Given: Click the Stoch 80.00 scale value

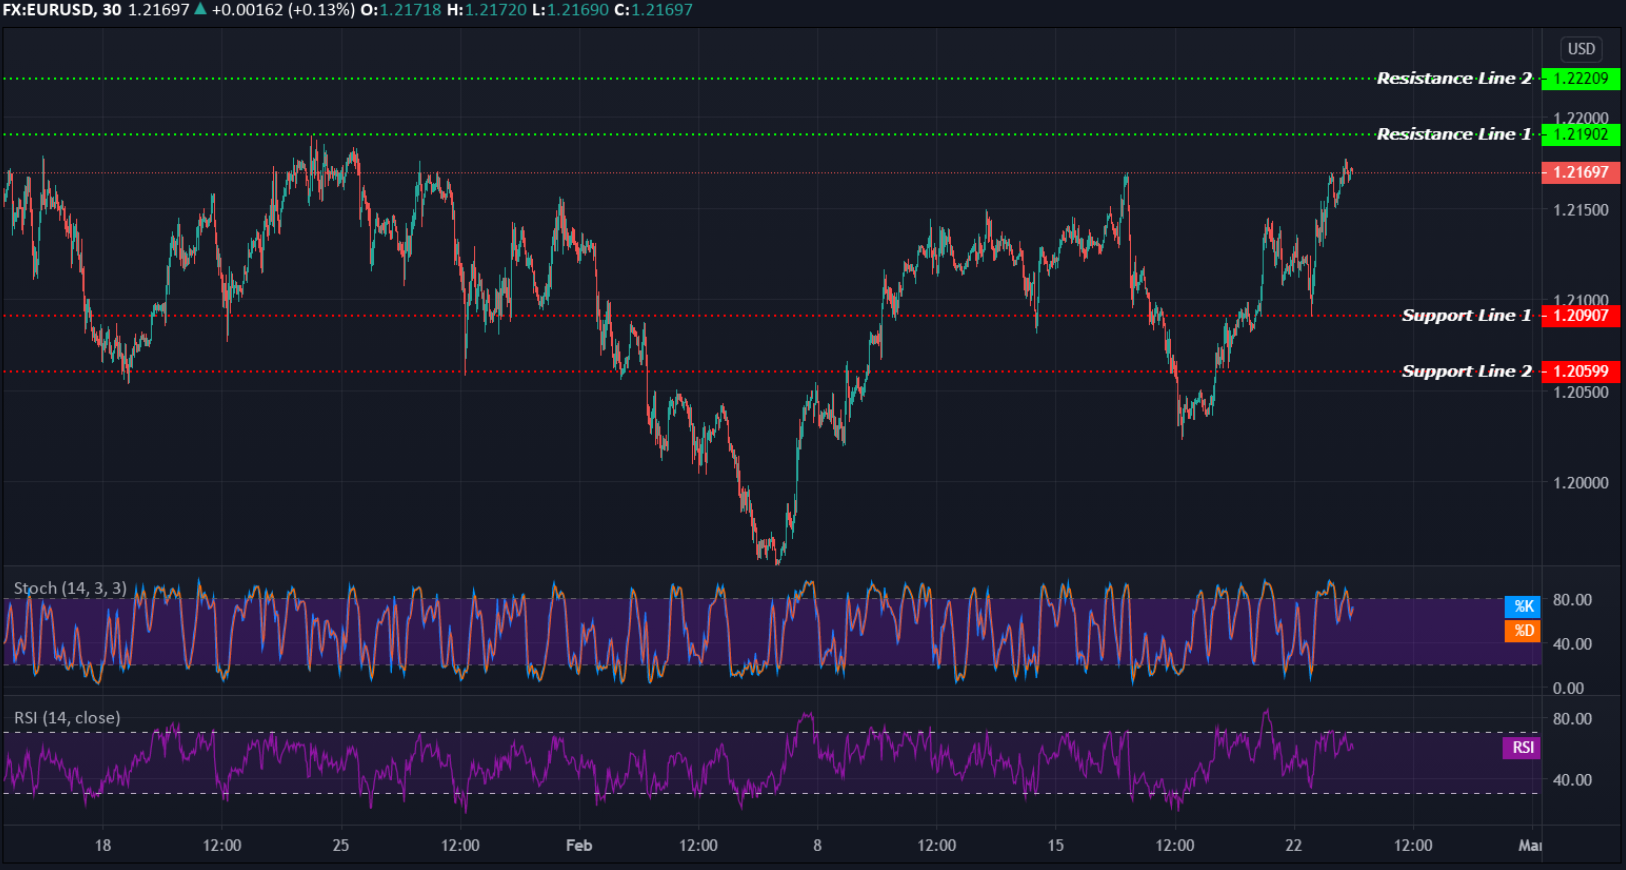Looking at the screenshot, I should click(1572, 600).
